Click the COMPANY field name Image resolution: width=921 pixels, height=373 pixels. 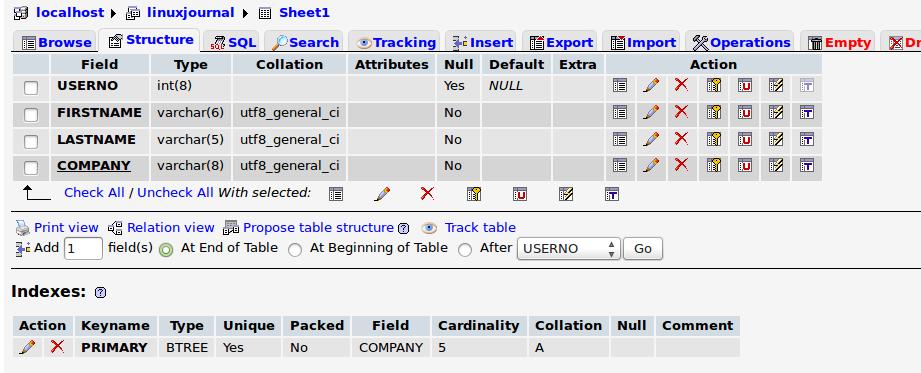94,166
